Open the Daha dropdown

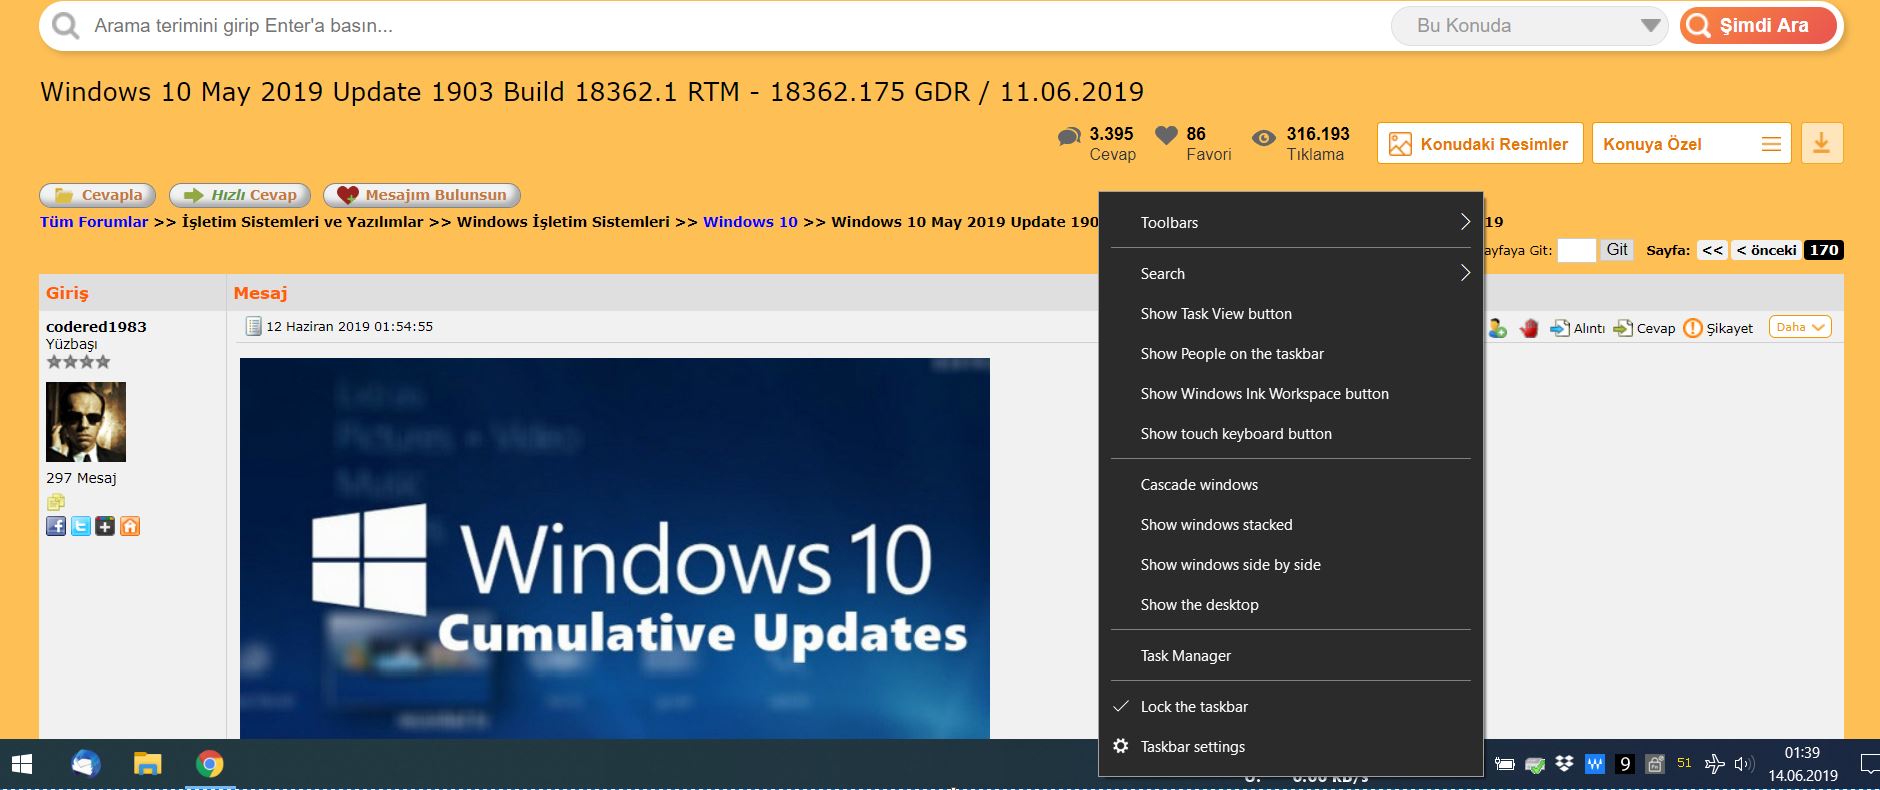pyautogui.click(x=1800, y=327)
